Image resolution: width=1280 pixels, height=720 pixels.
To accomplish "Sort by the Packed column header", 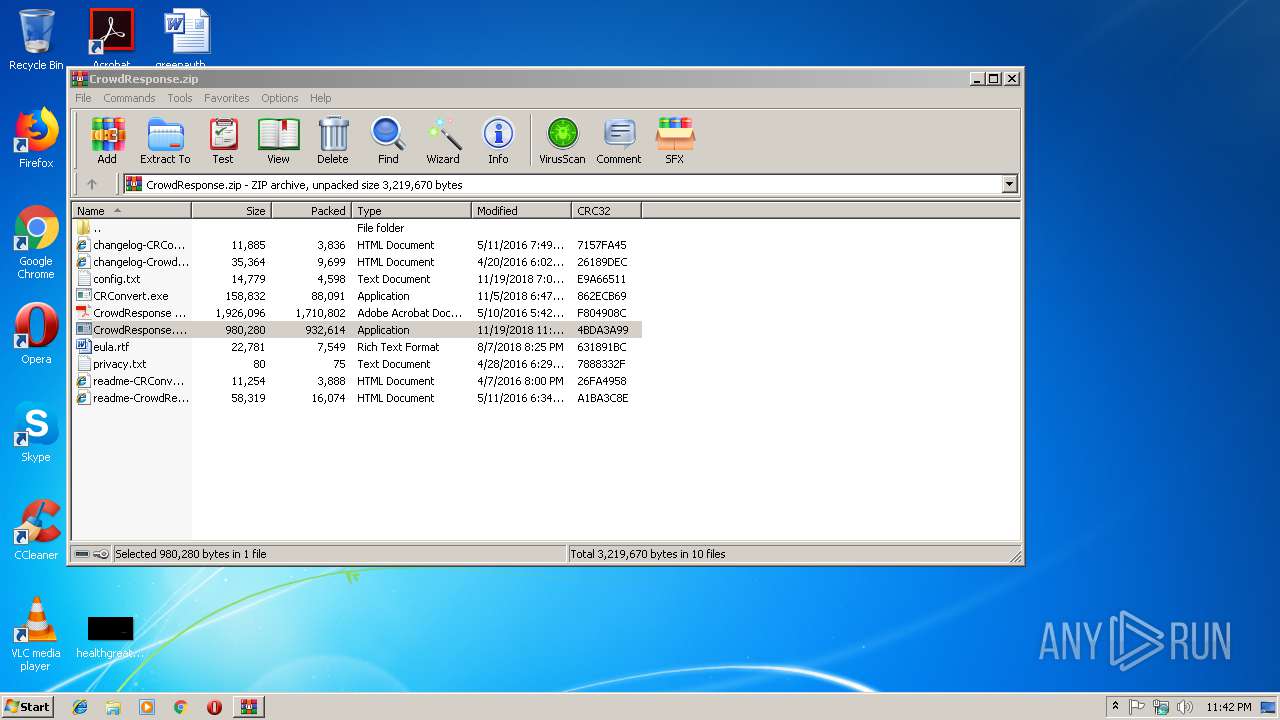I will coord(311,211).
